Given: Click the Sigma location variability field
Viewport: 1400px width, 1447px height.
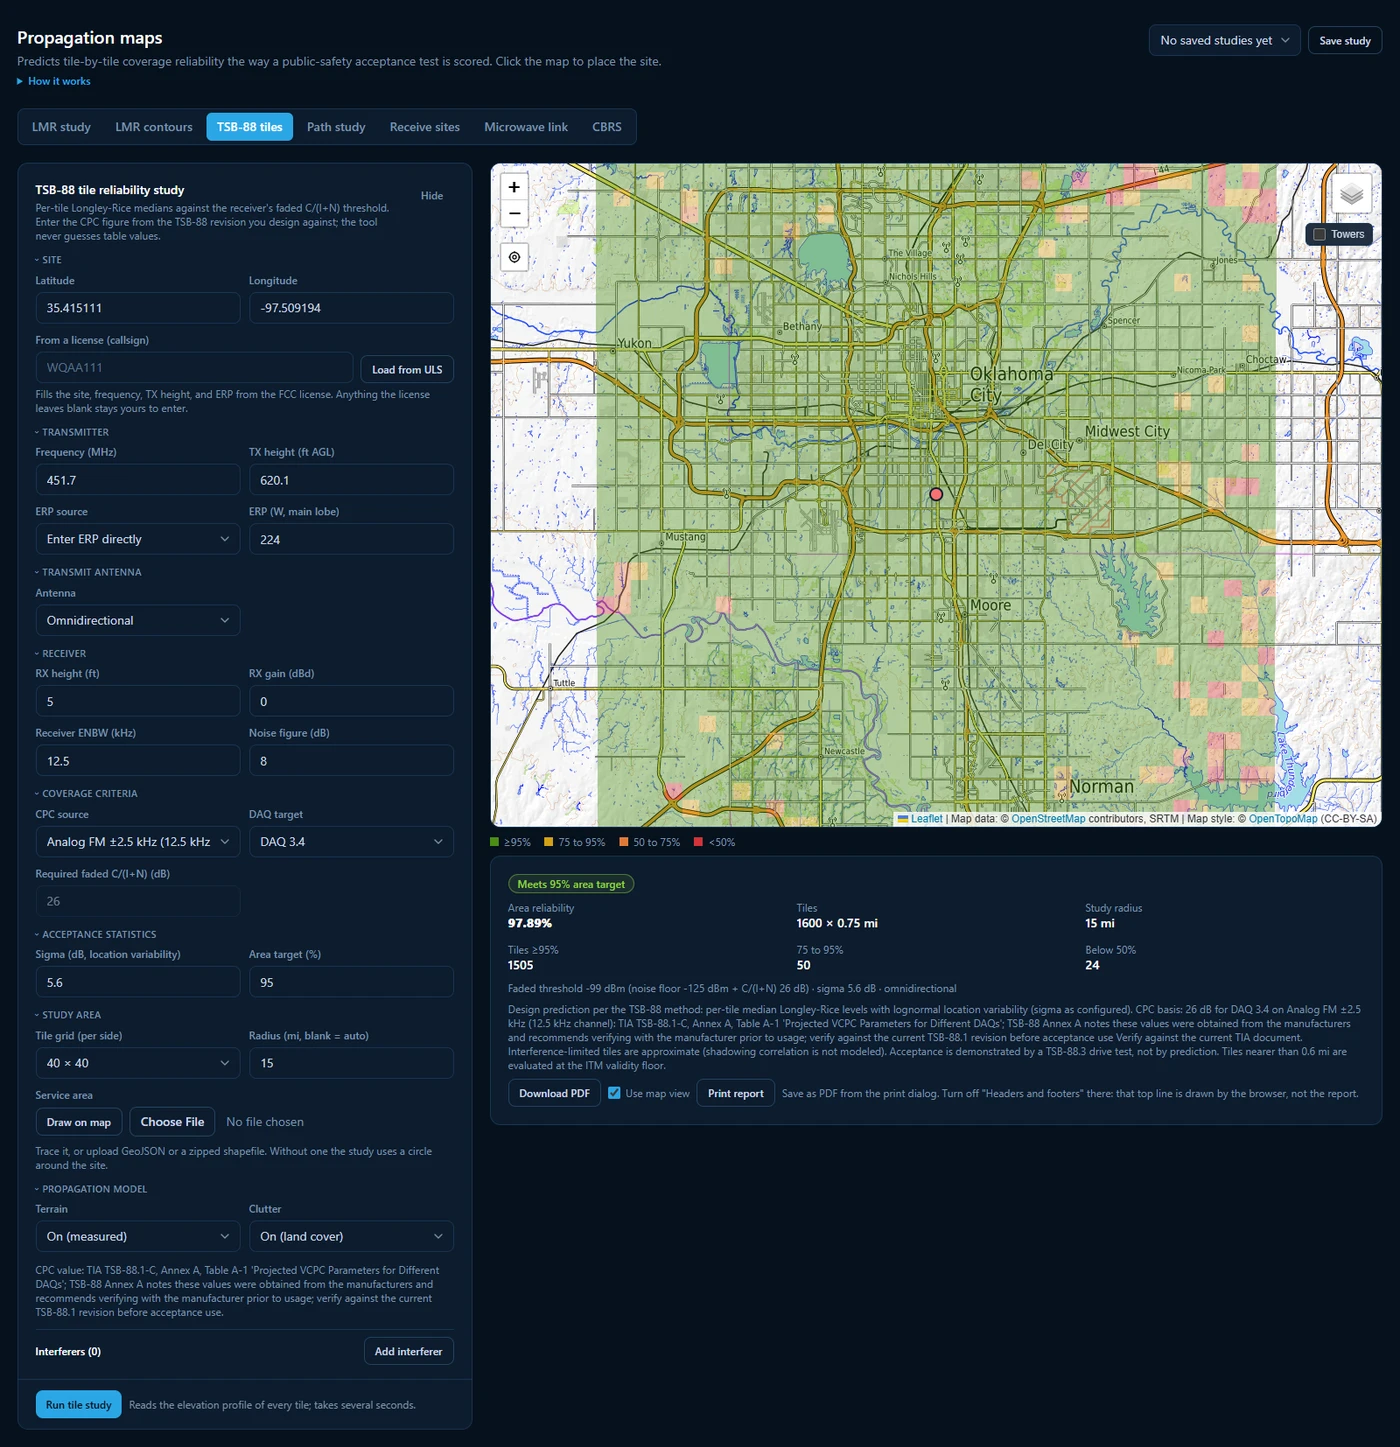Looking at the screenshot, I should (x=138, y=982).
